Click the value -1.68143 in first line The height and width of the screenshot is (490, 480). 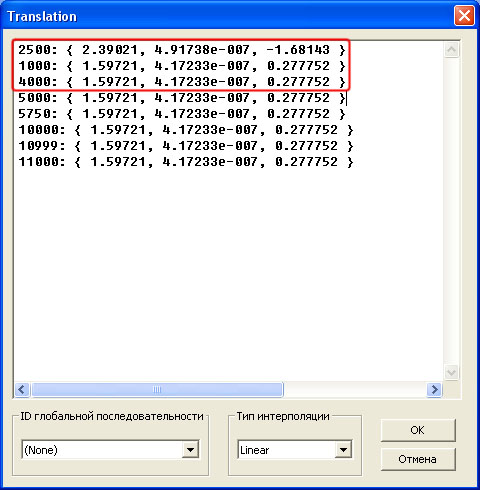(298, 50)
